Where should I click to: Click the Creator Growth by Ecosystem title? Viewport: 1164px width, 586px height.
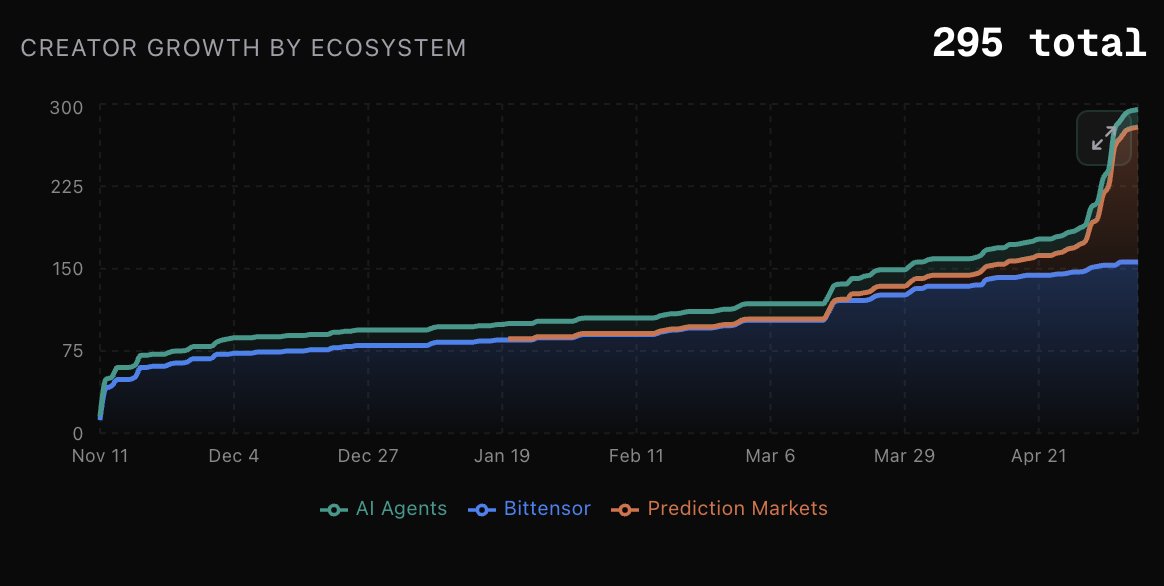point(243,48)
